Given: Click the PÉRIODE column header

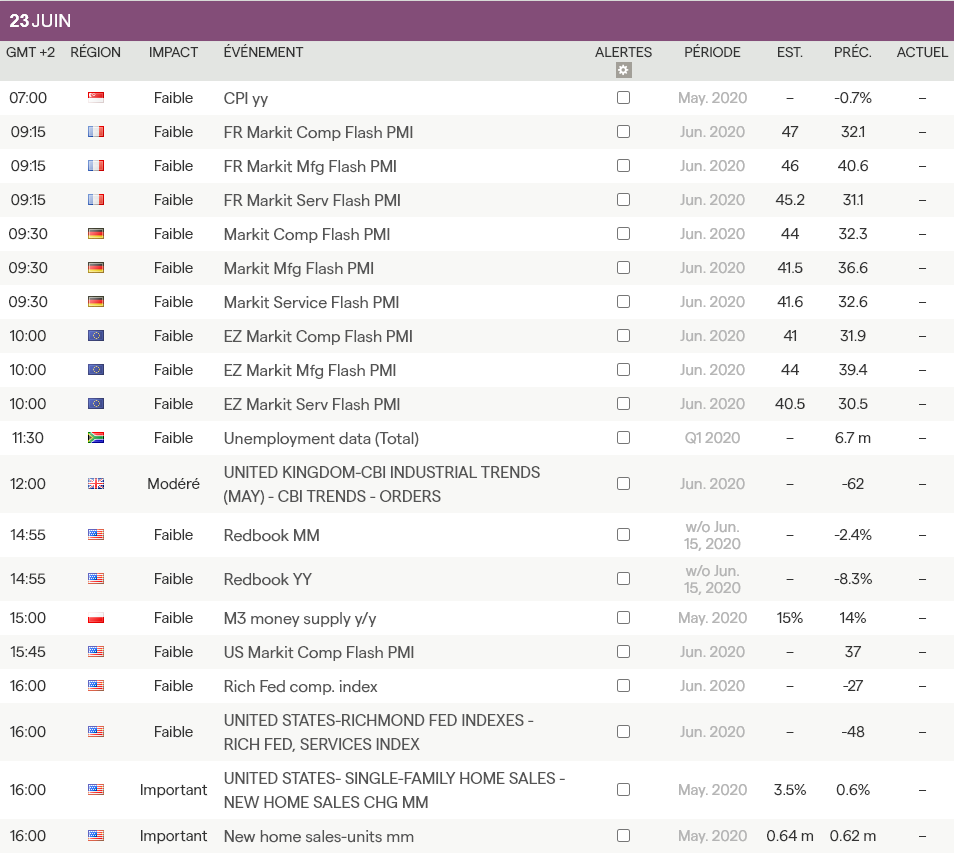Looking at the screenshot, I should tap(712, 52).
